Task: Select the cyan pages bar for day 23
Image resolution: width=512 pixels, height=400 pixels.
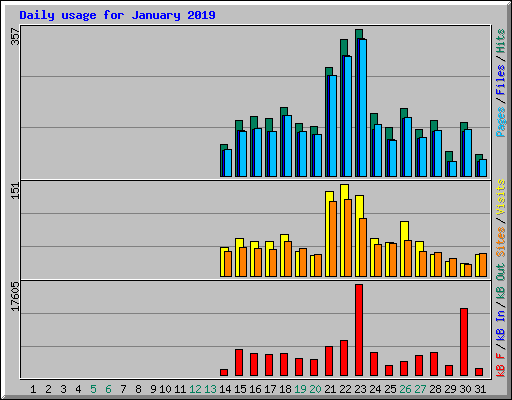Action: (363, 108)
